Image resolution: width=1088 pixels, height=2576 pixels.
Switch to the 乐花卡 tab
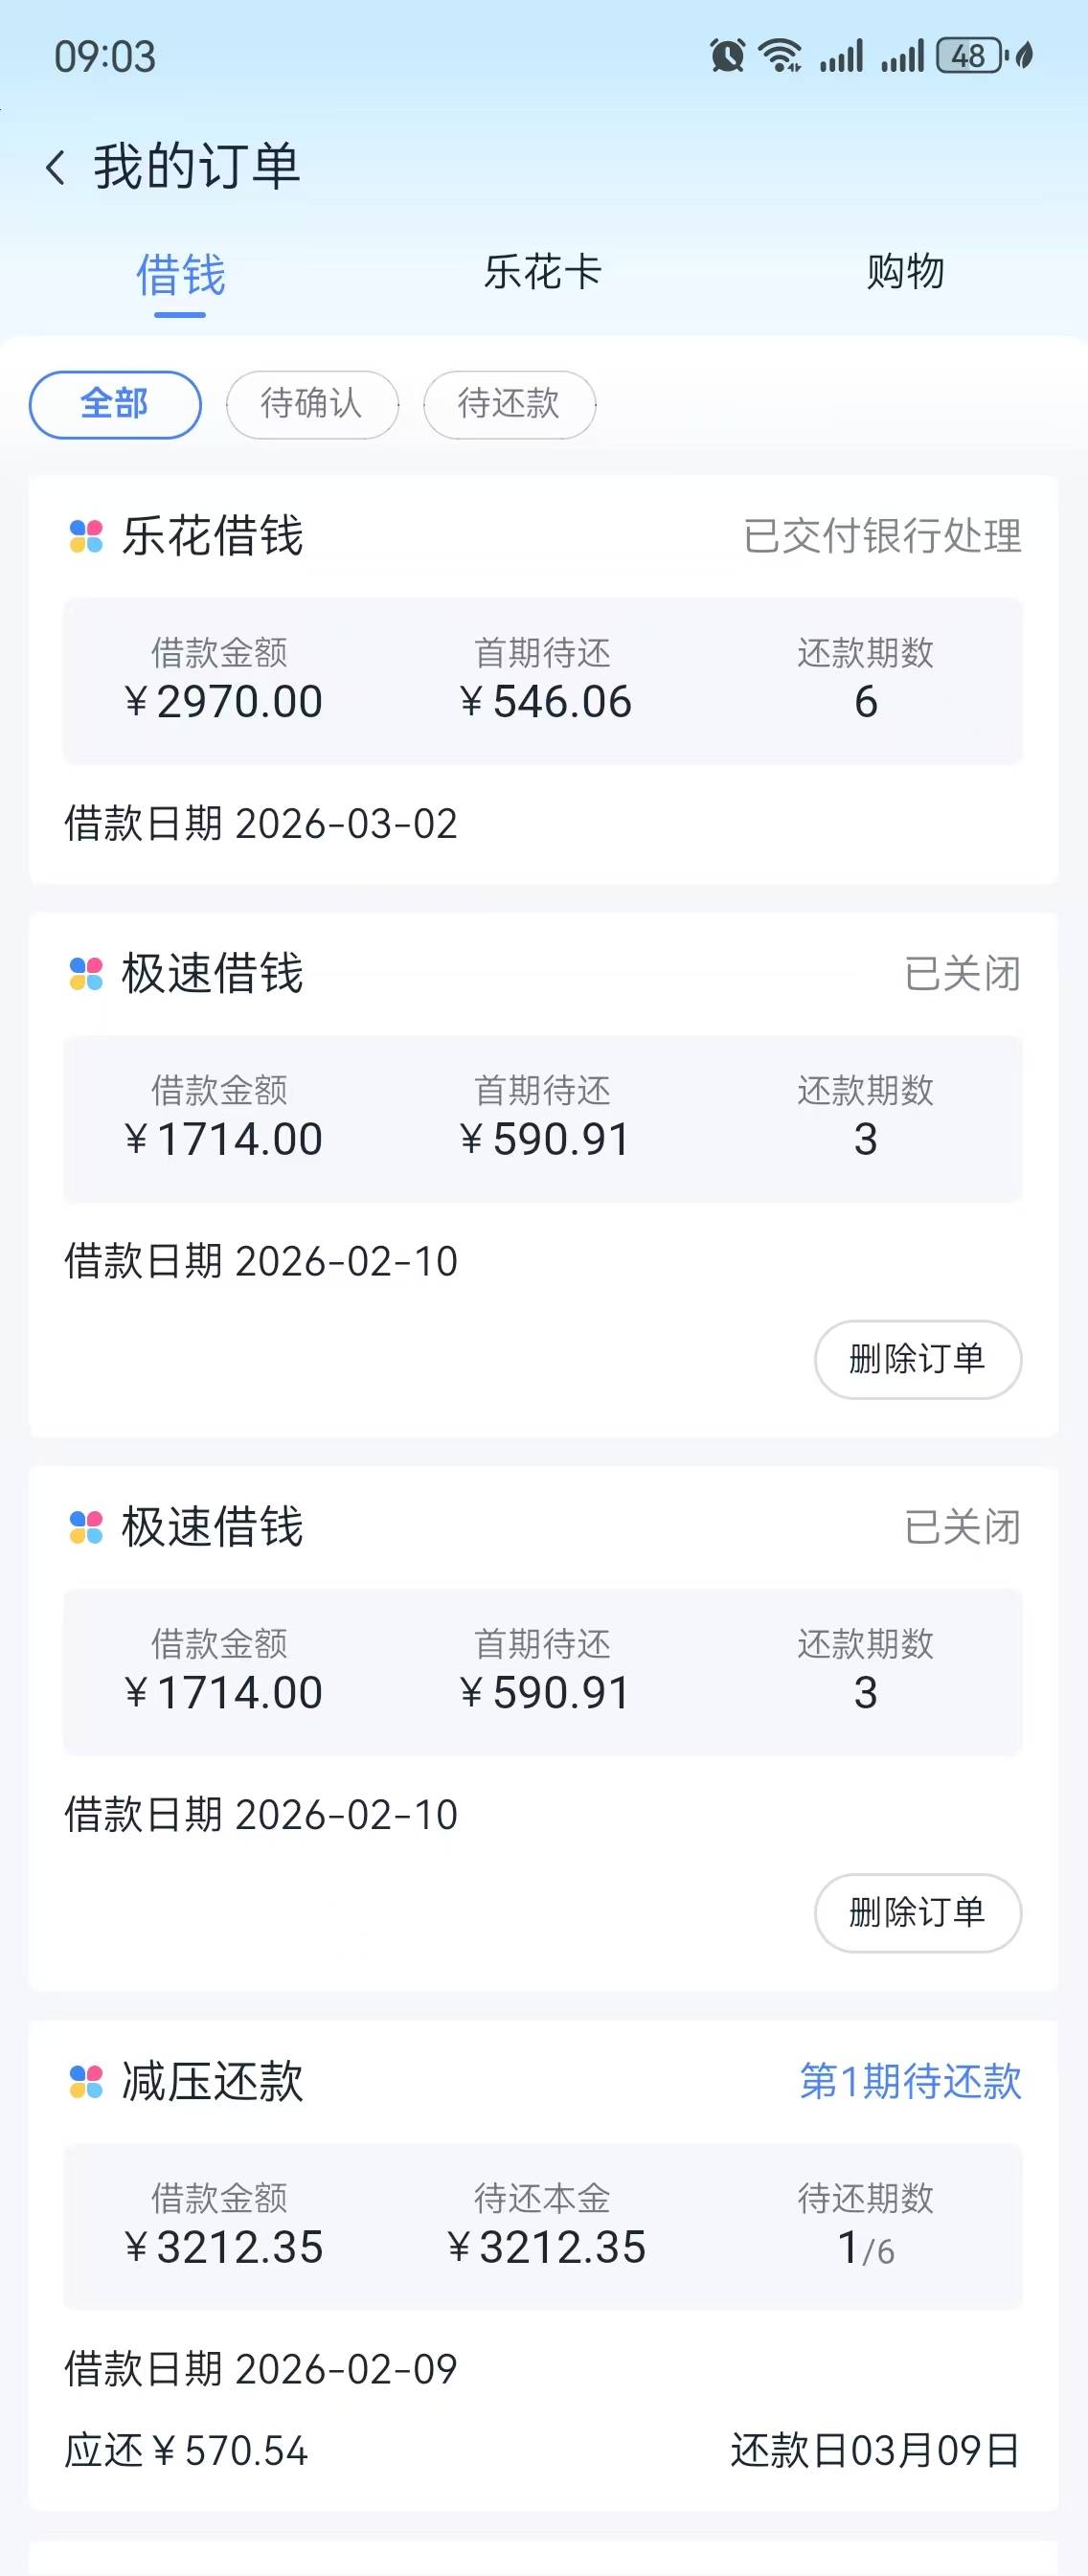[x=543, y=272]
